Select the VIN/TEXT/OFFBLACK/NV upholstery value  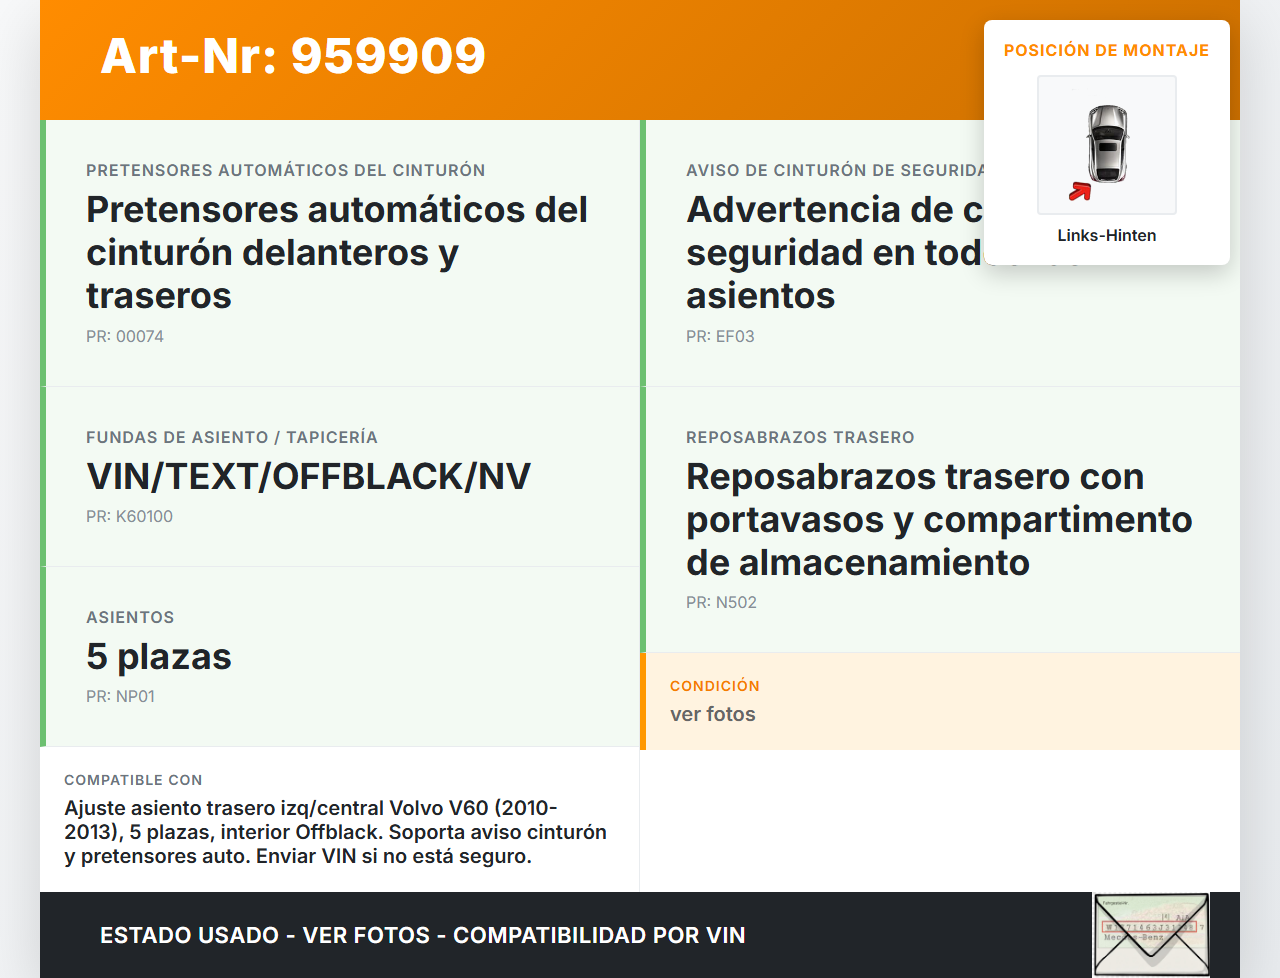308,476
